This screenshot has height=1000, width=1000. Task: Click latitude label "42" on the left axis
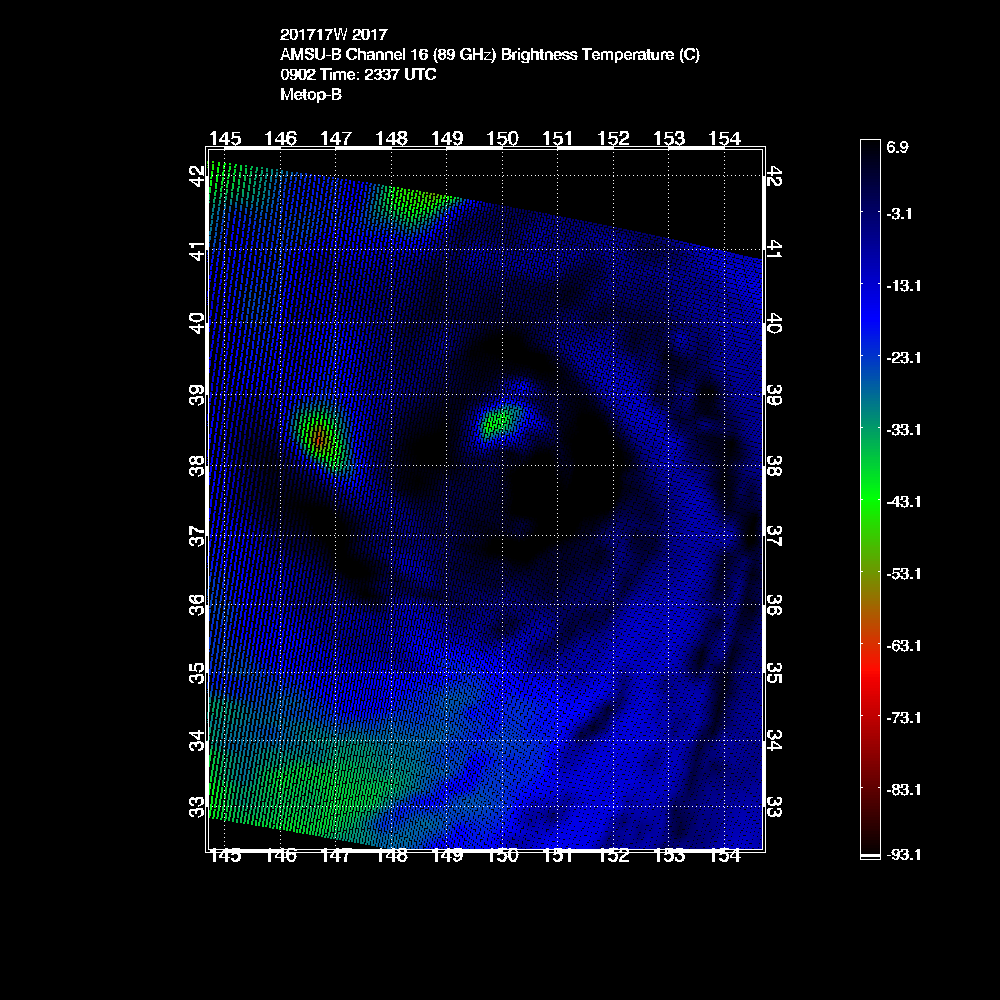click(x=198, y=176)
